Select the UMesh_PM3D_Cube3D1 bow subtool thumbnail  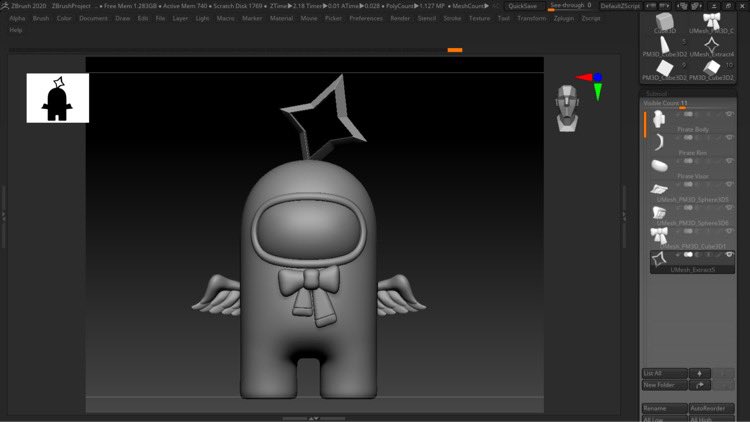tap(659, 235)
